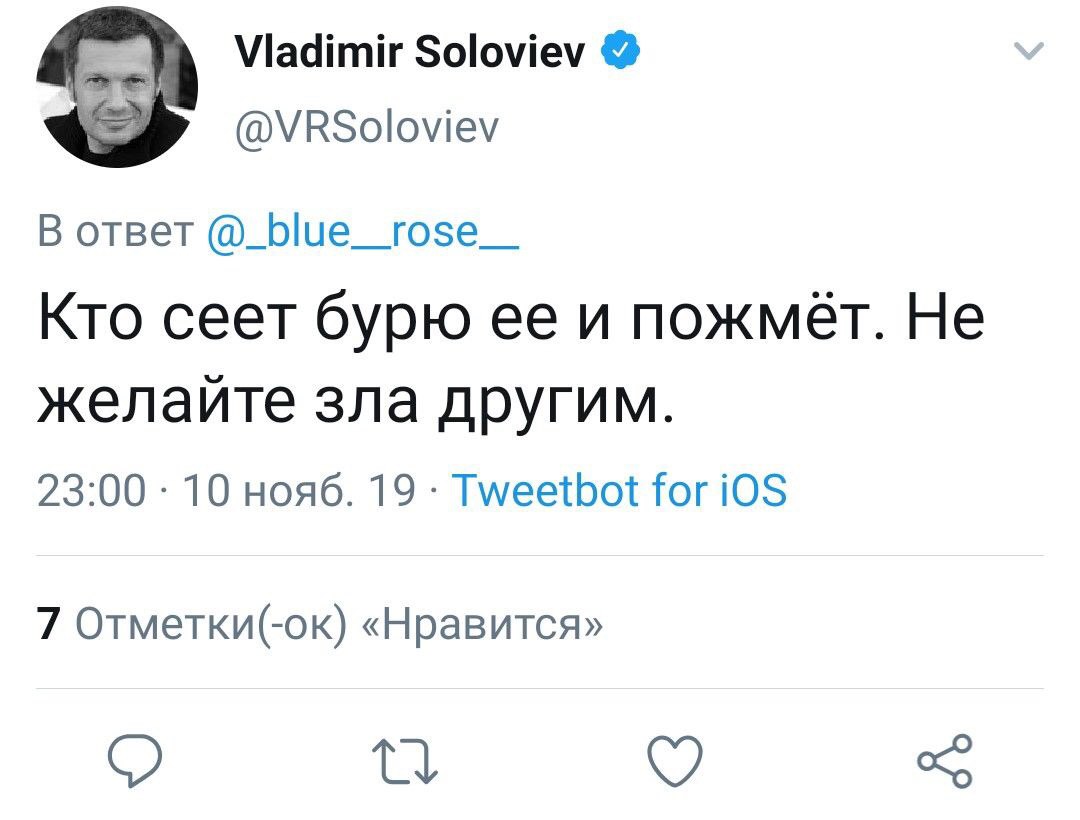Click the @VRSoloviev handle
Viewport: 1080px width, 820px height.
tap(366, 127)
